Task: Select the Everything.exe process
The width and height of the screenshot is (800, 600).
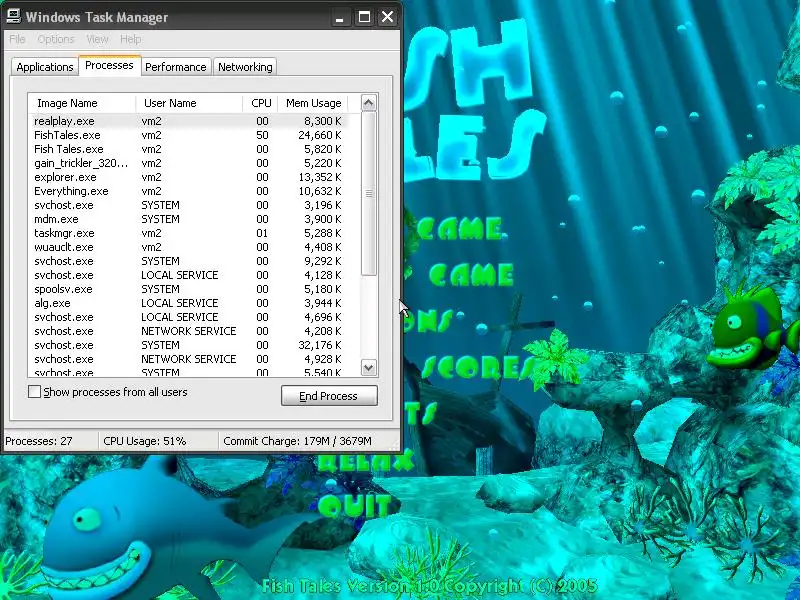Action: (188, 191)
